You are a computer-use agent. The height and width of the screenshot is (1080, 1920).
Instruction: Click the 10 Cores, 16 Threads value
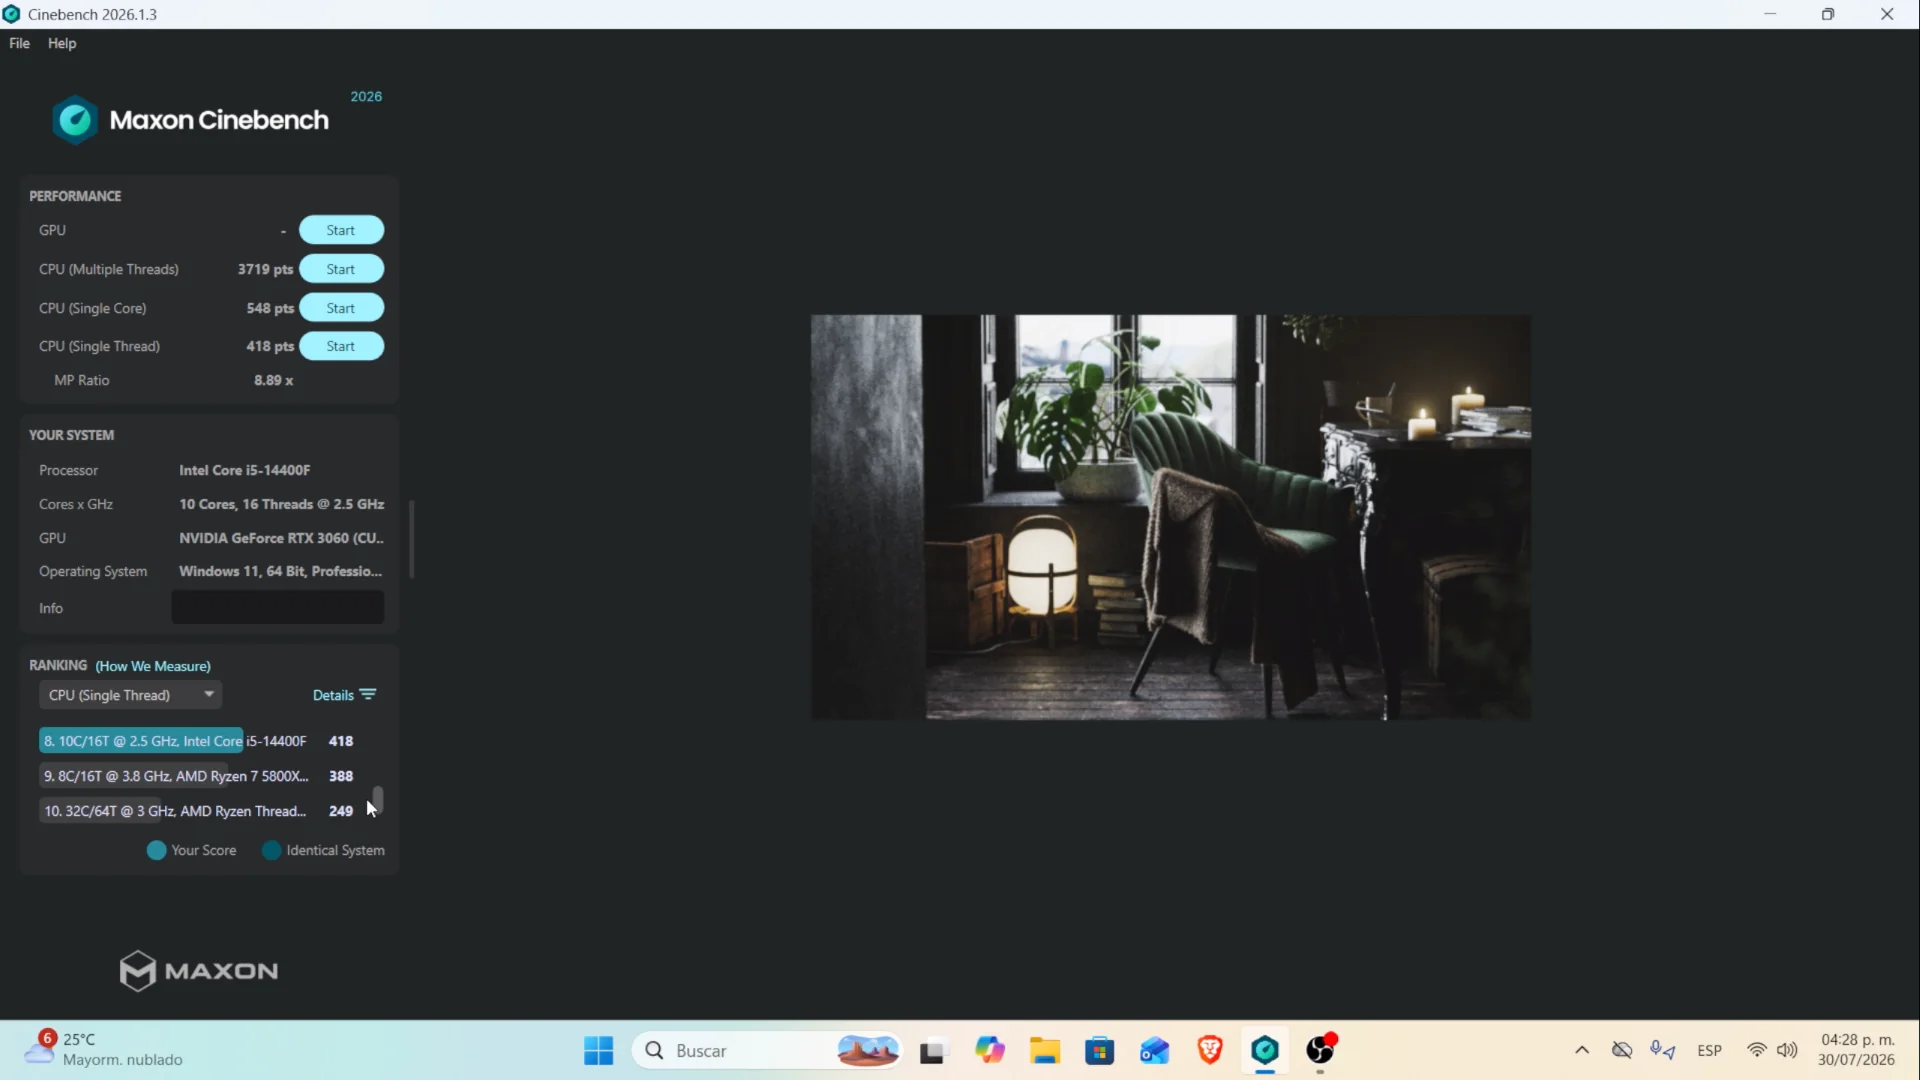[282, 504]
